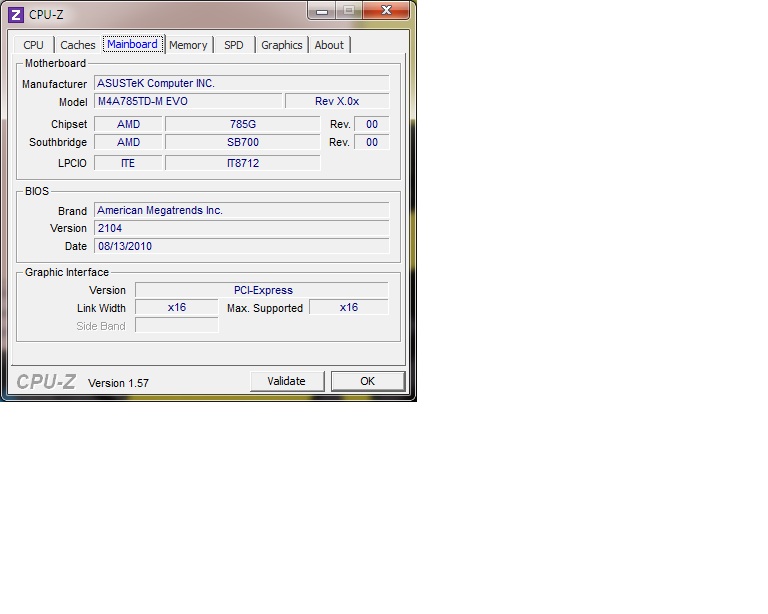Click the disabled maximize button in title bar
Image resolution: width=768 pixels, height=614 pixels.
[349, 11]
